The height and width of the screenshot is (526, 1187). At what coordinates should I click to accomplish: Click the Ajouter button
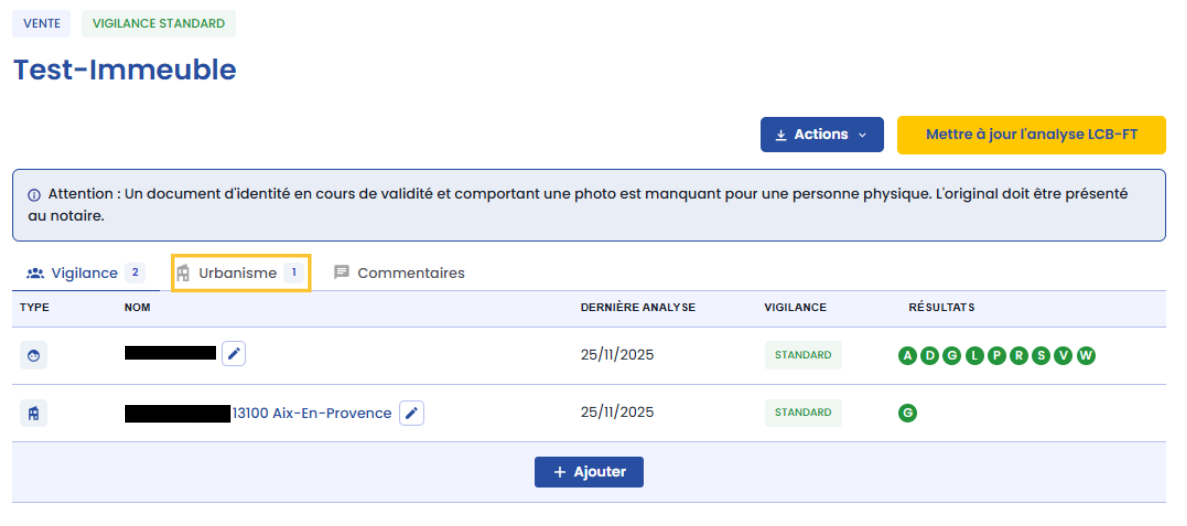589,472
